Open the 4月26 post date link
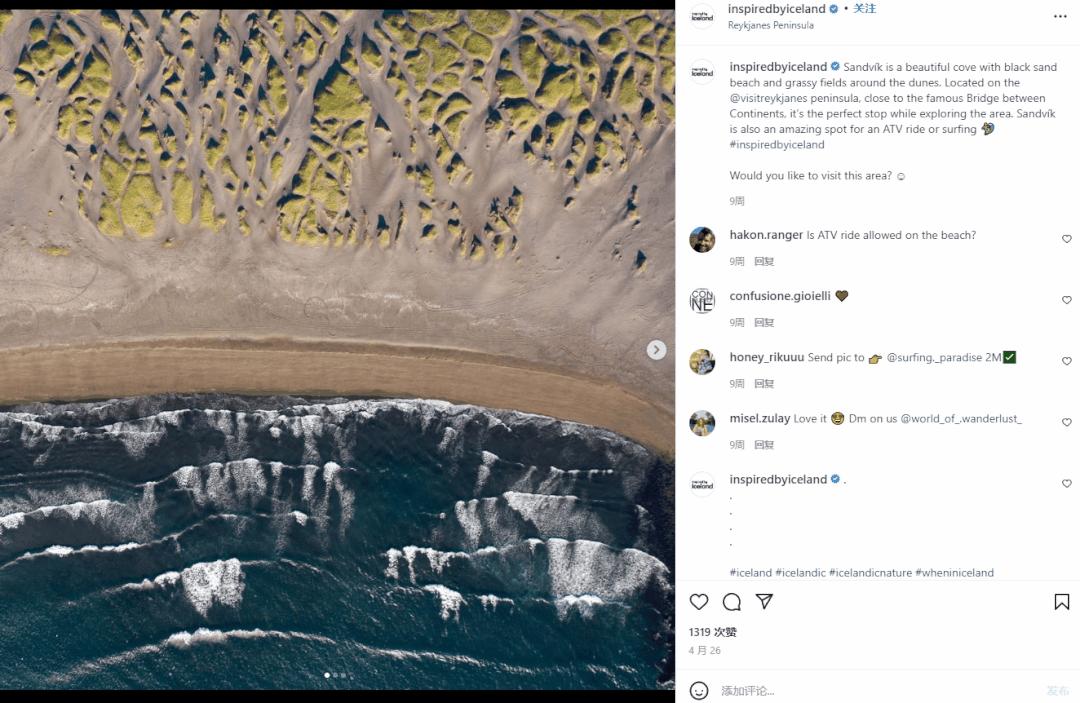The width and height of the screenshot is (1080, 703). tap(705, 651)
